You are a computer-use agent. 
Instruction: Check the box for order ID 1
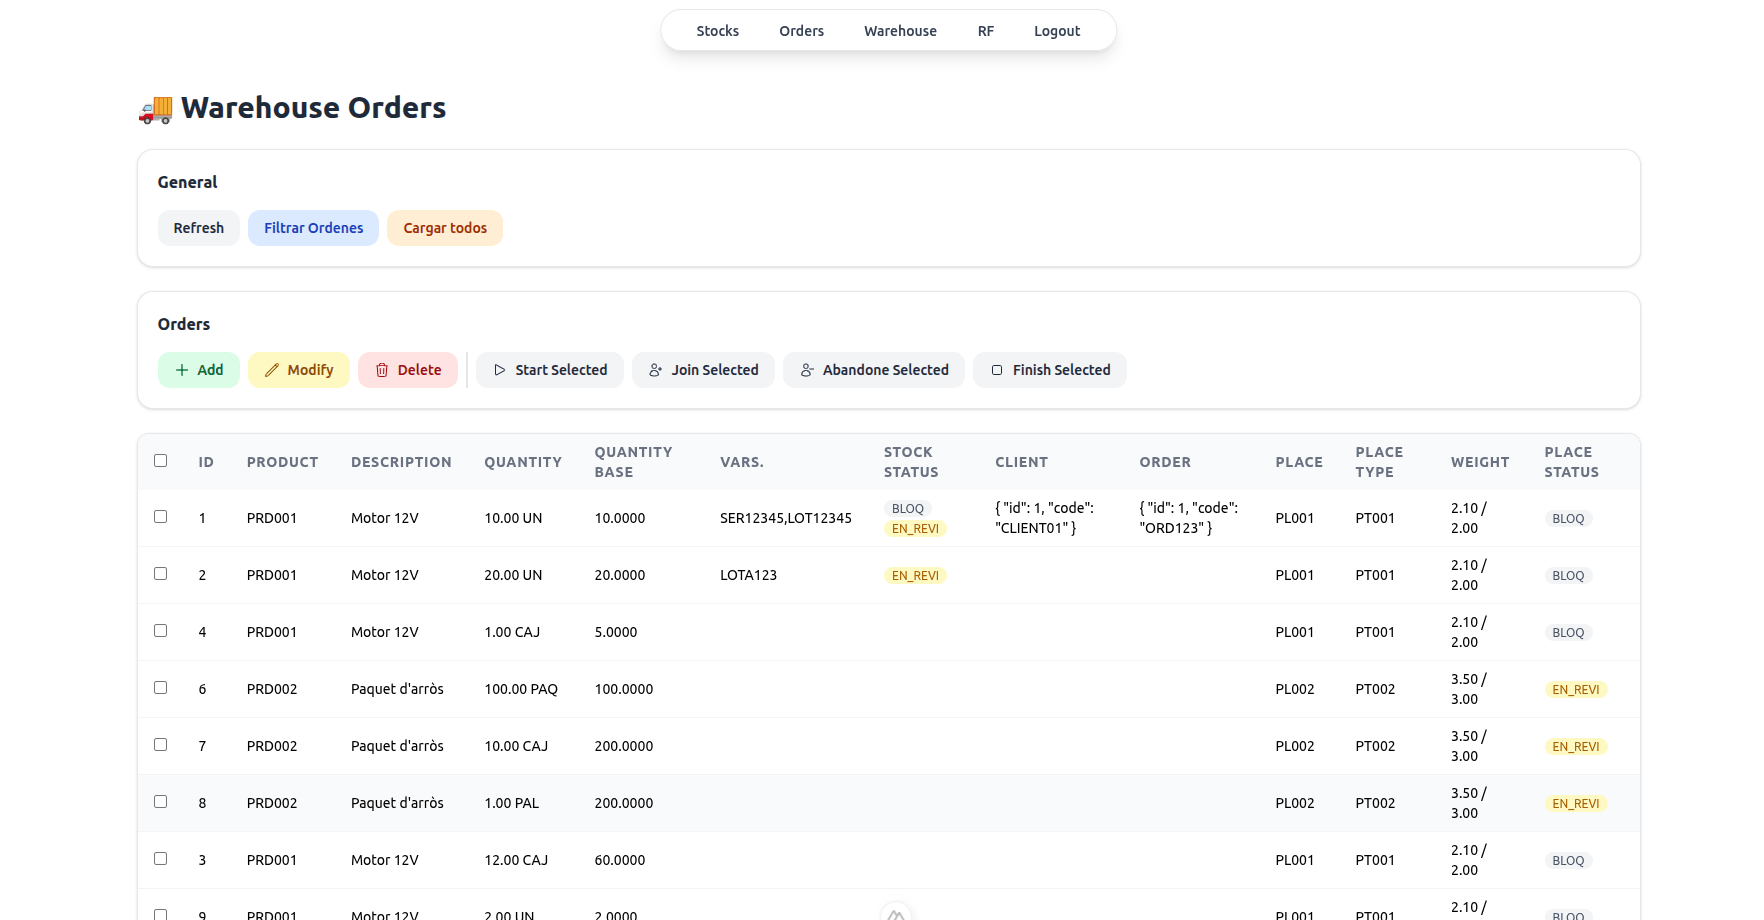coord(161,517)
